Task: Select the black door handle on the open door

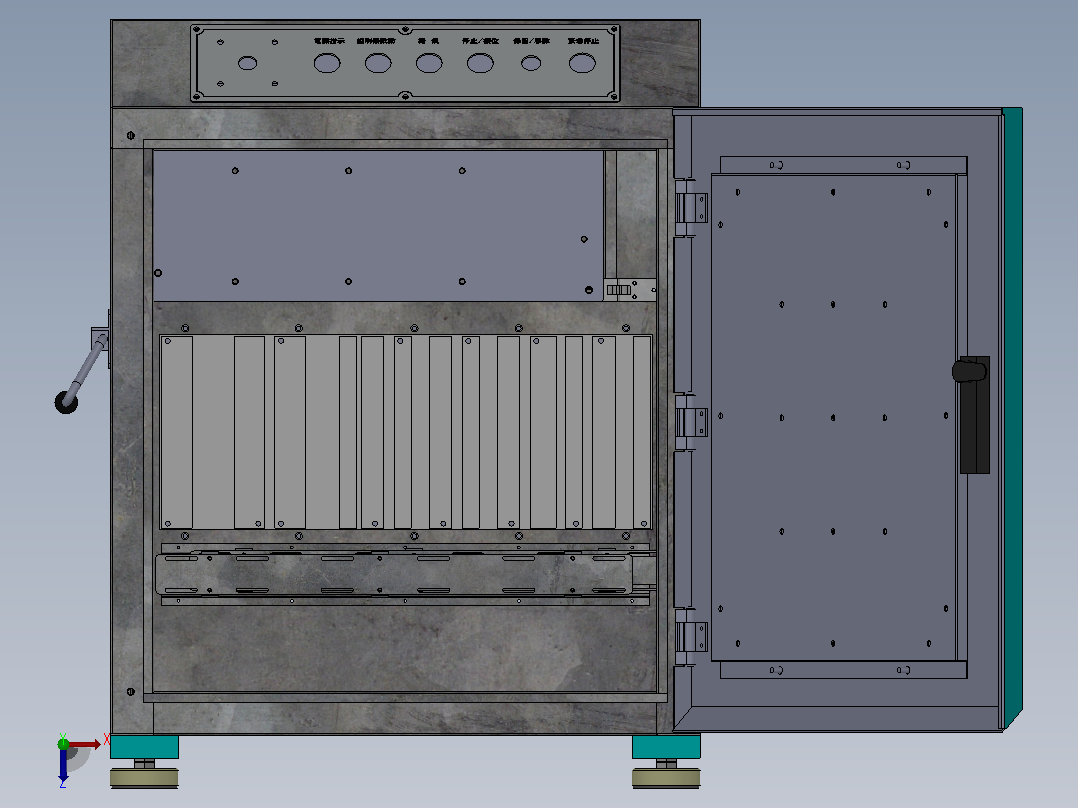Action: (971, 414)
